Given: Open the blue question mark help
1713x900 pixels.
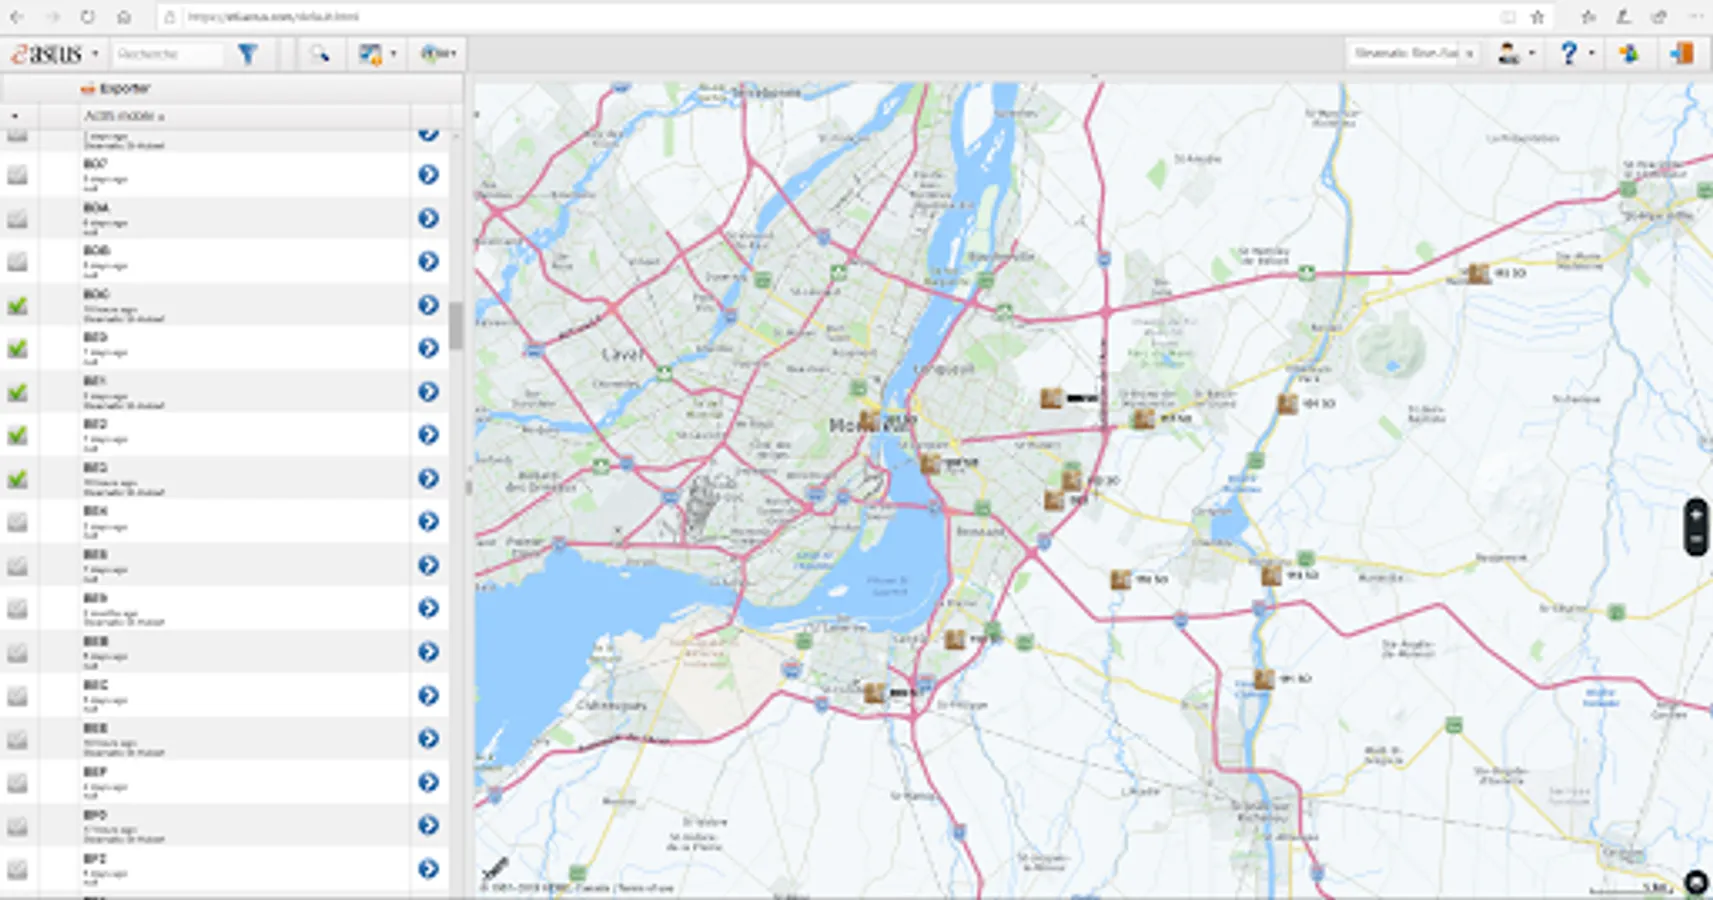Looking at the screenshot, I should [x=1569, y=54].
